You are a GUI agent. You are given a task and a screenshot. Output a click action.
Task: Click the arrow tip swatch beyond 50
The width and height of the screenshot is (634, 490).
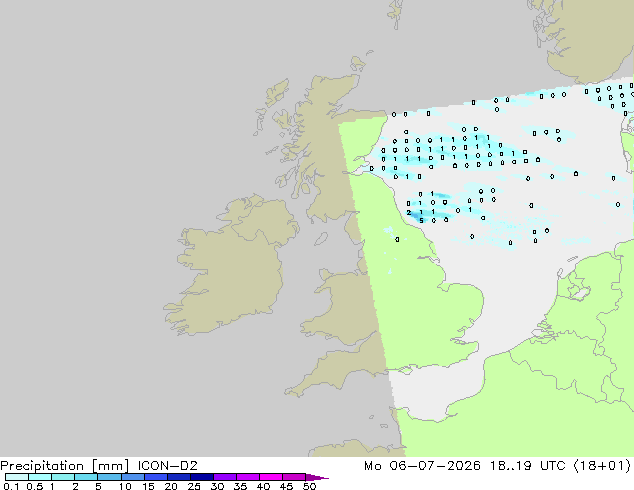click(317, 477)
